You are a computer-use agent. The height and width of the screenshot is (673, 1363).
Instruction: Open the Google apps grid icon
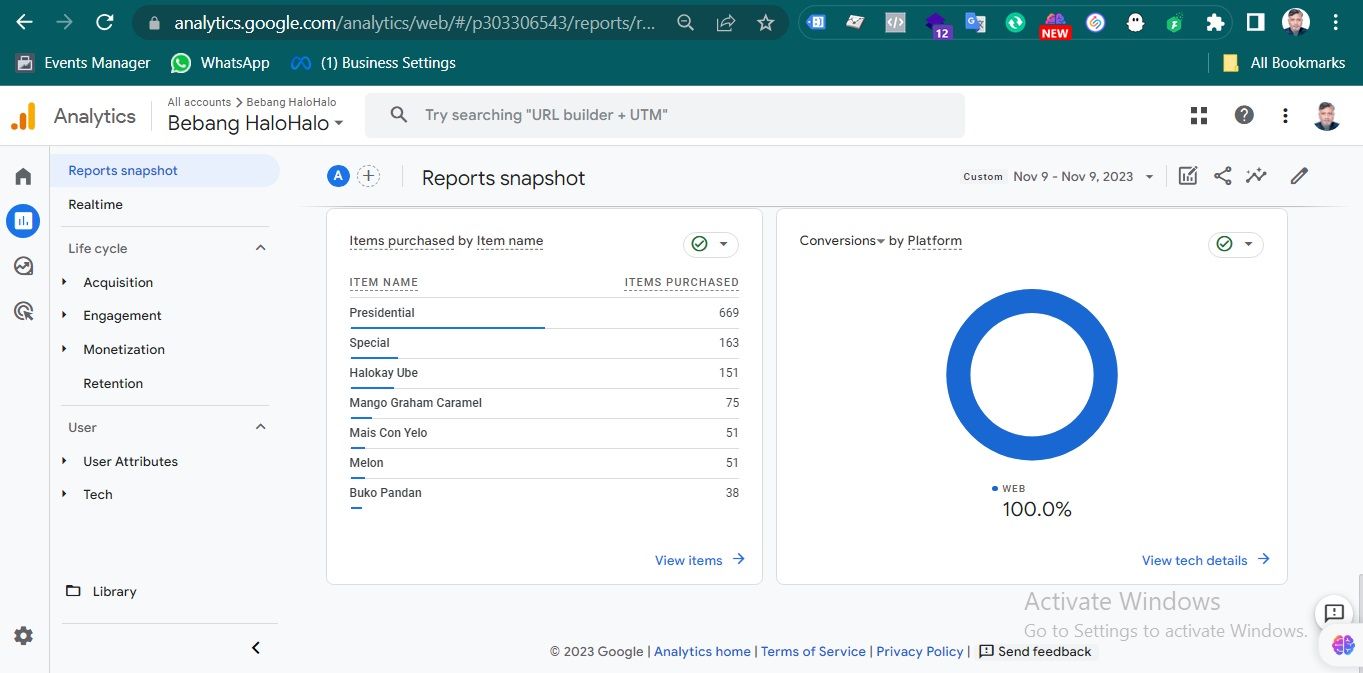1199,116
